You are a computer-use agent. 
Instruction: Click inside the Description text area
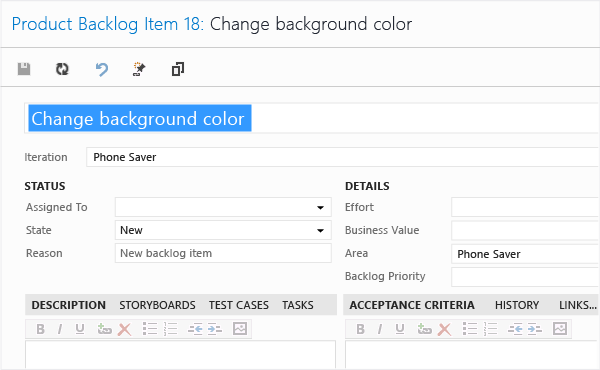[180, 355]
